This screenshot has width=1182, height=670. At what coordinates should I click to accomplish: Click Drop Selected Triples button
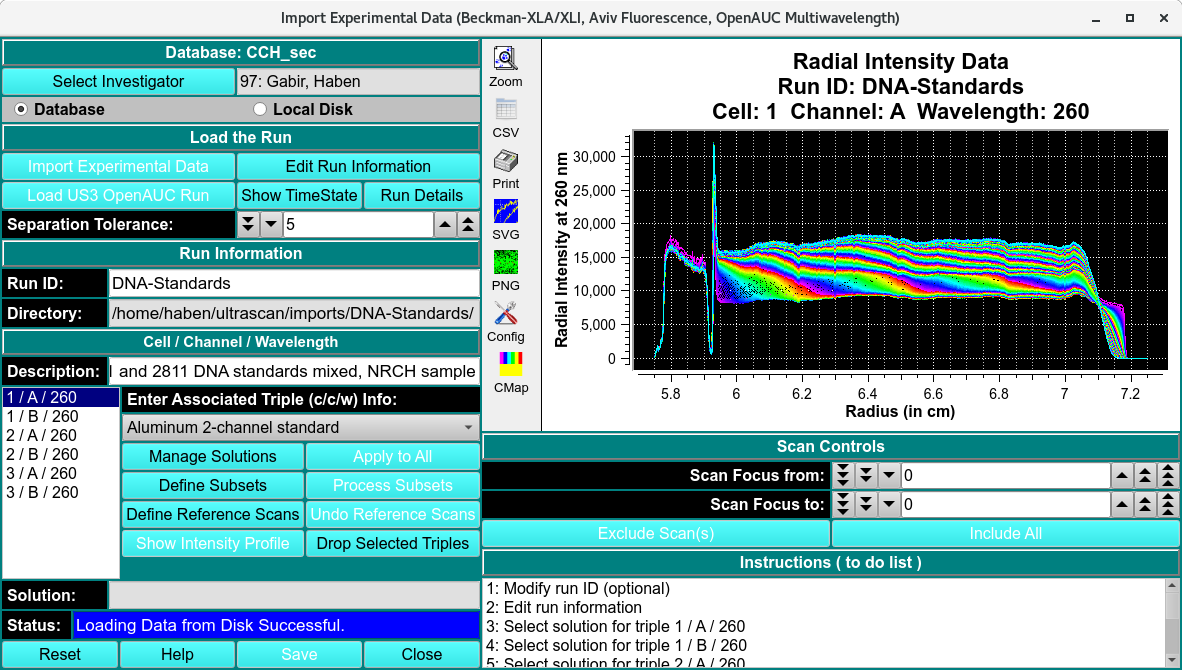392,543
